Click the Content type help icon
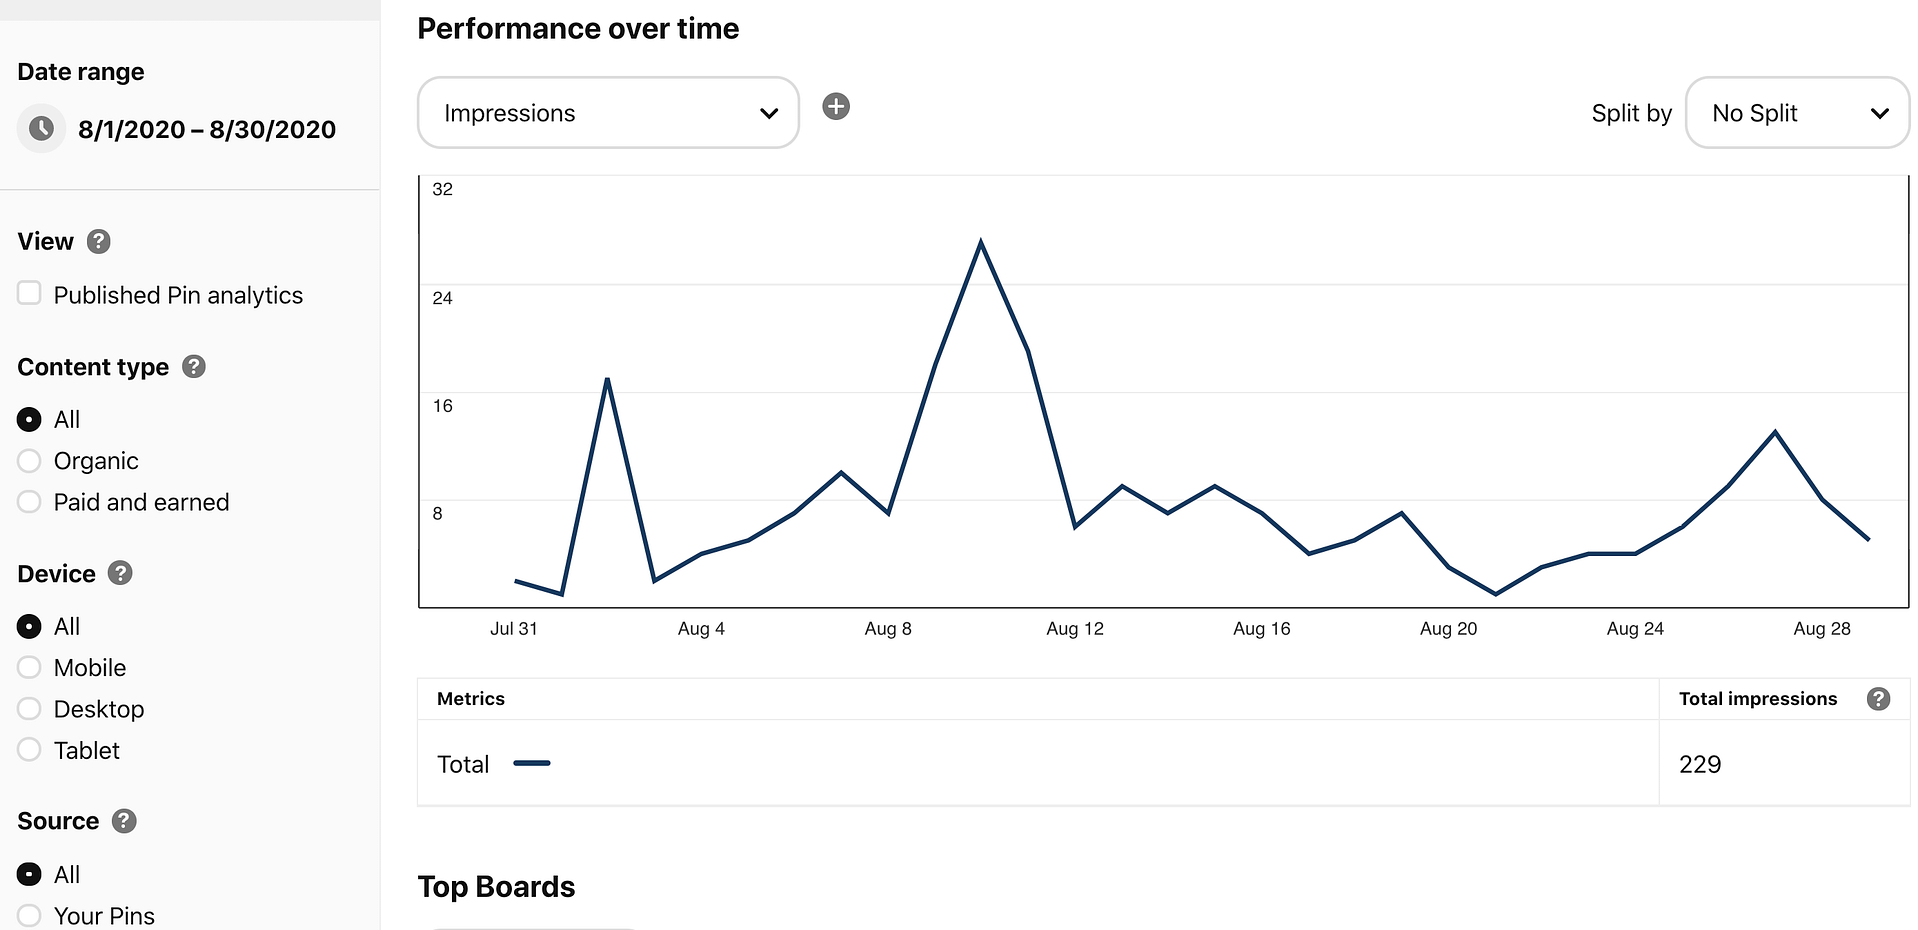This screenshot has height=930, width=1918. pyautogui.click(x=194, y=367)
